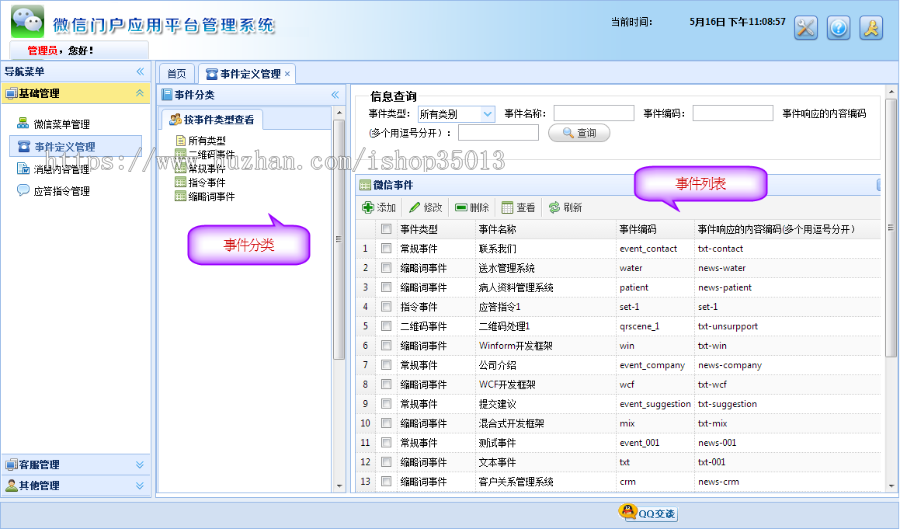The height and width of the screenshot is (529, 900).
Task: Expand the 其他管理 accordion section
Action: coord(139,485)
